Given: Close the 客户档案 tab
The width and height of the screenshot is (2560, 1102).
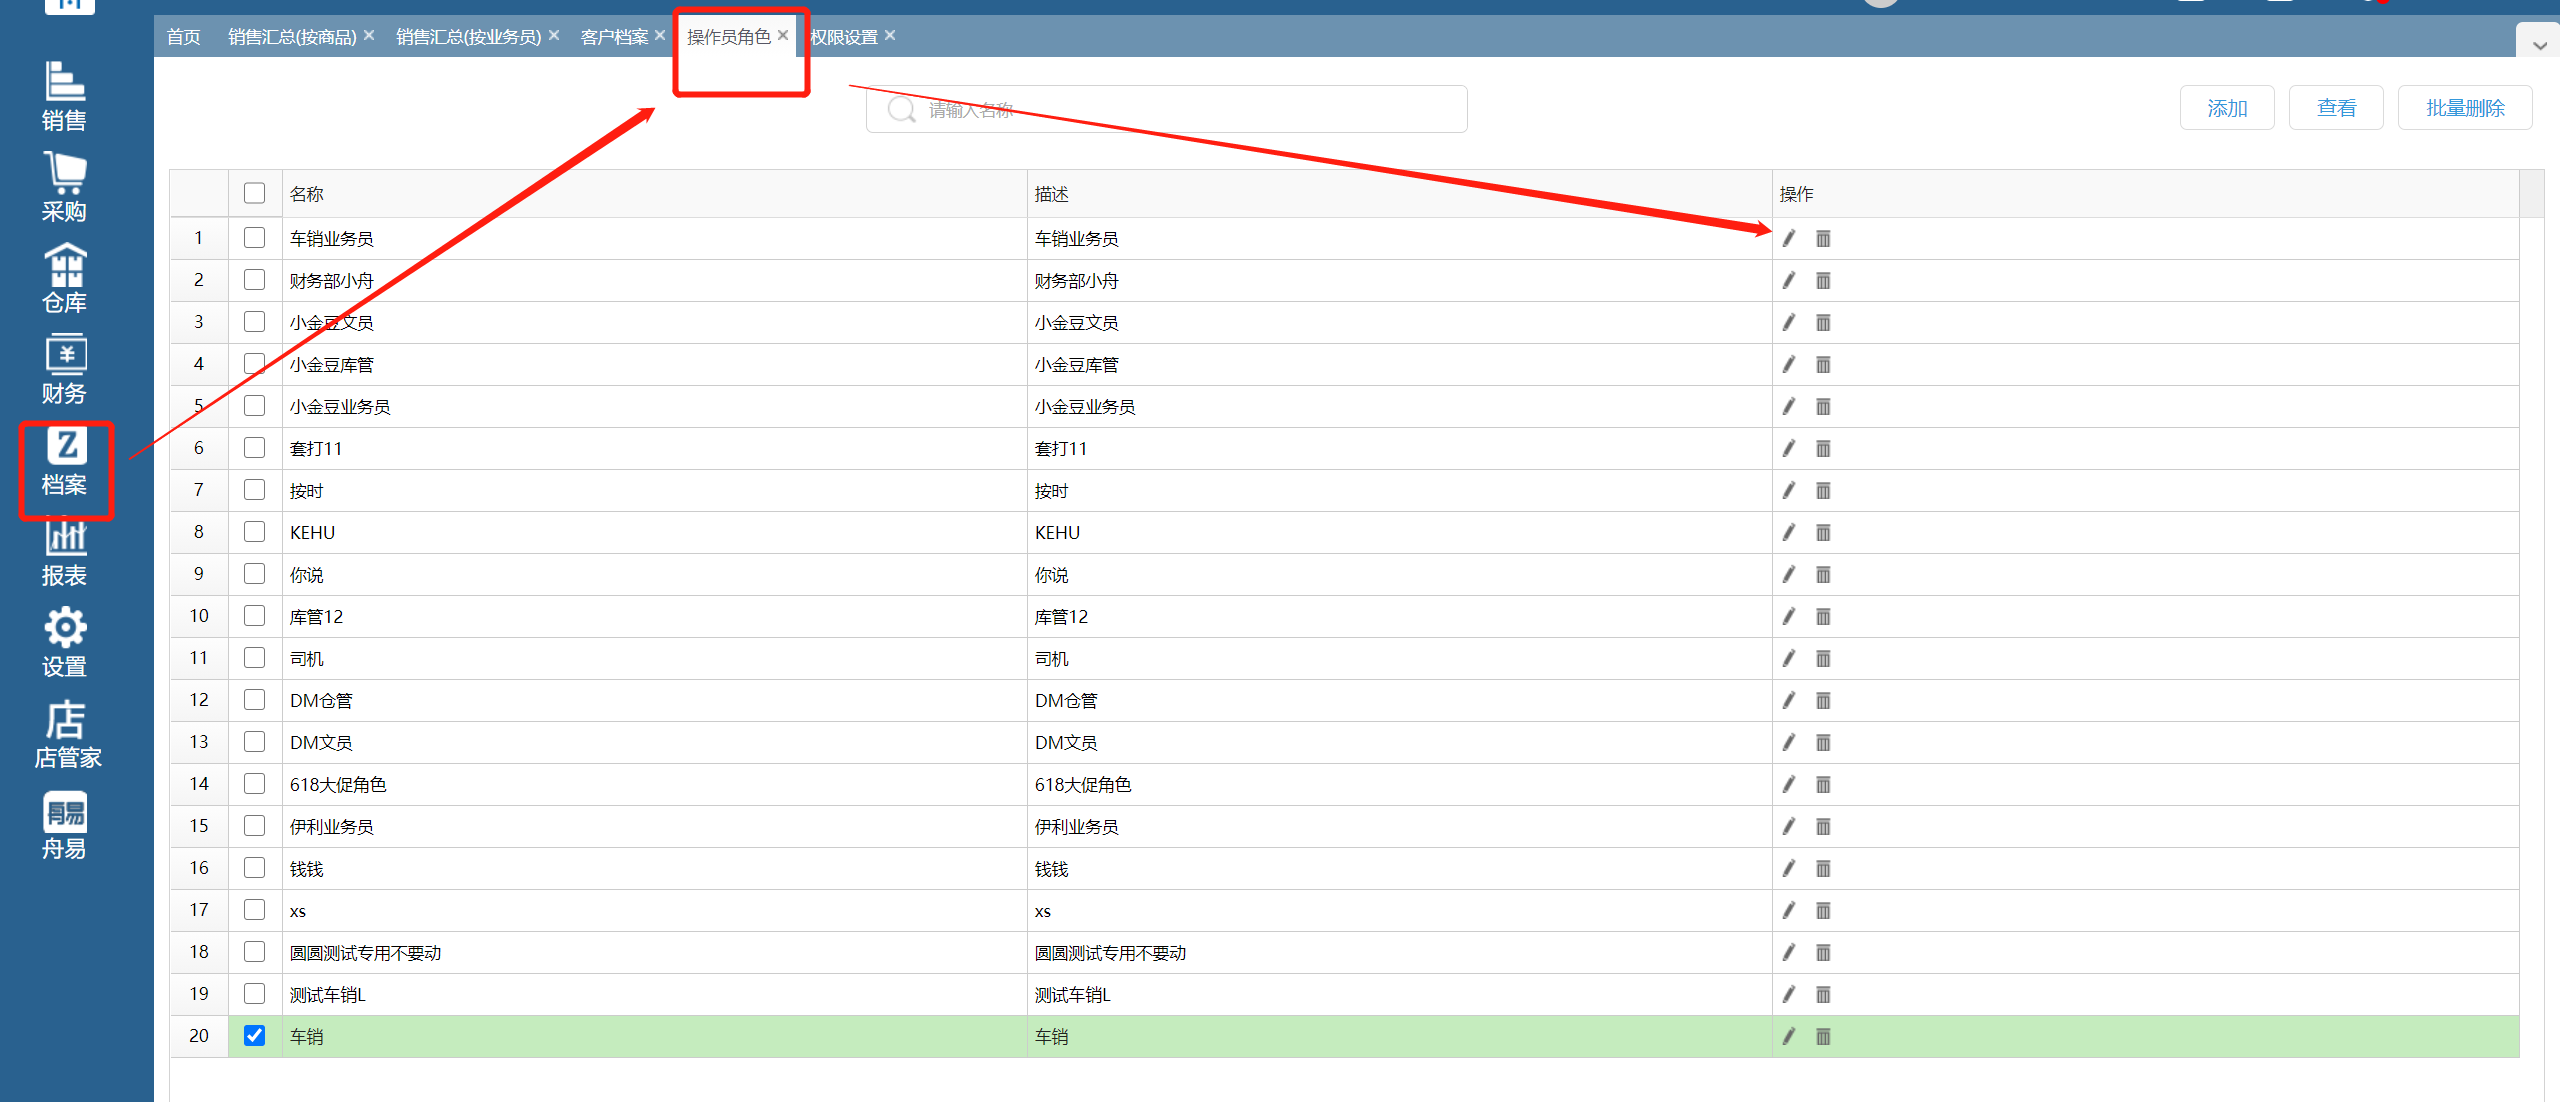Looking at the screenshot, I should coord(660,35).
